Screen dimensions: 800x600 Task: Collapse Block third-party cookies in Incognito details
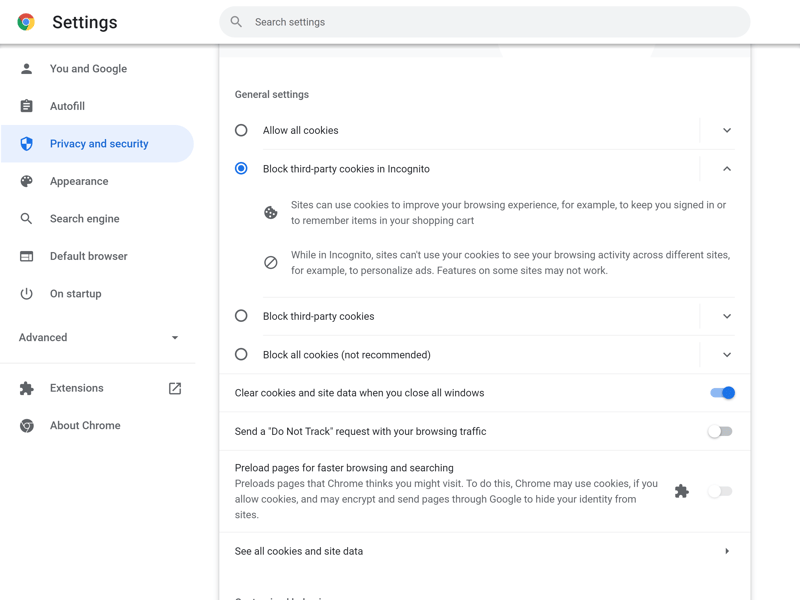[727, 169]
